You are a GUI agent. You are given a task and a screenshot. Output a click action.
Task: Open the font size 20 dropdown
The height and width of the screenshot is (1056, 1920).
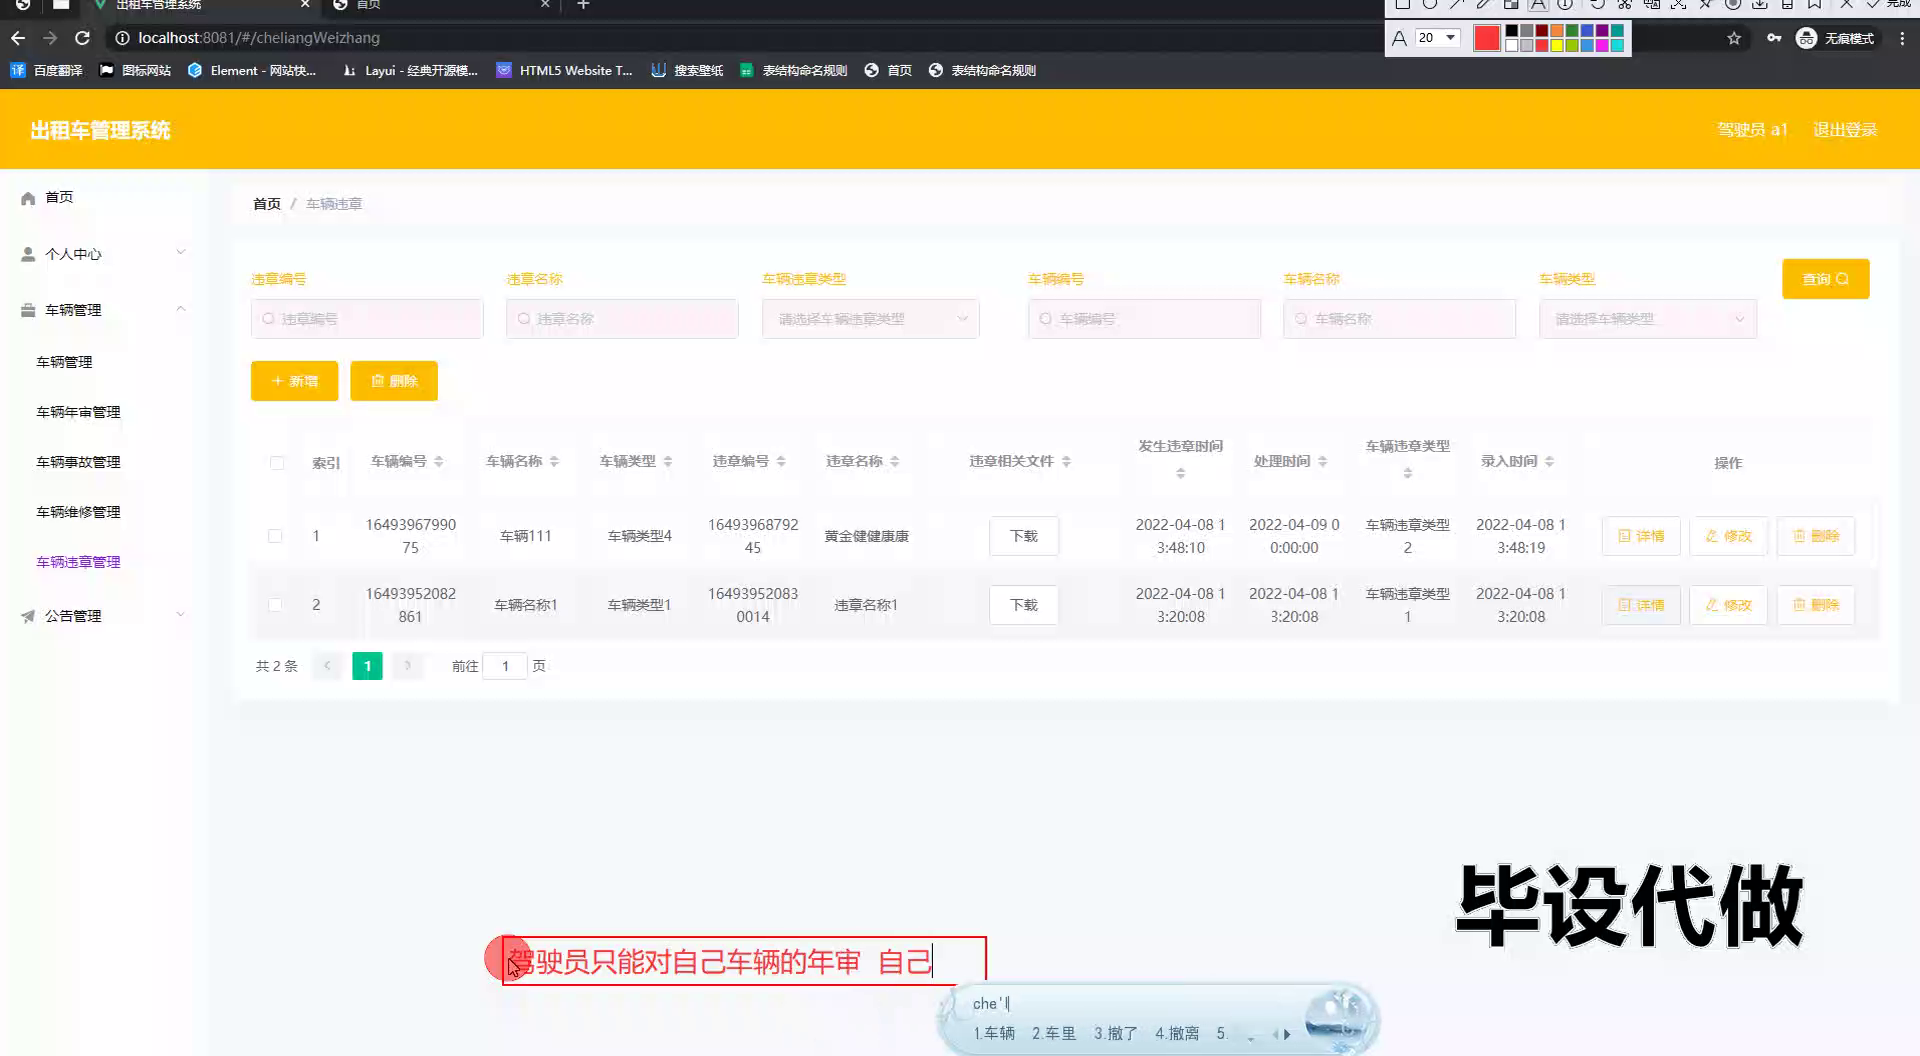click(1438, 38)
